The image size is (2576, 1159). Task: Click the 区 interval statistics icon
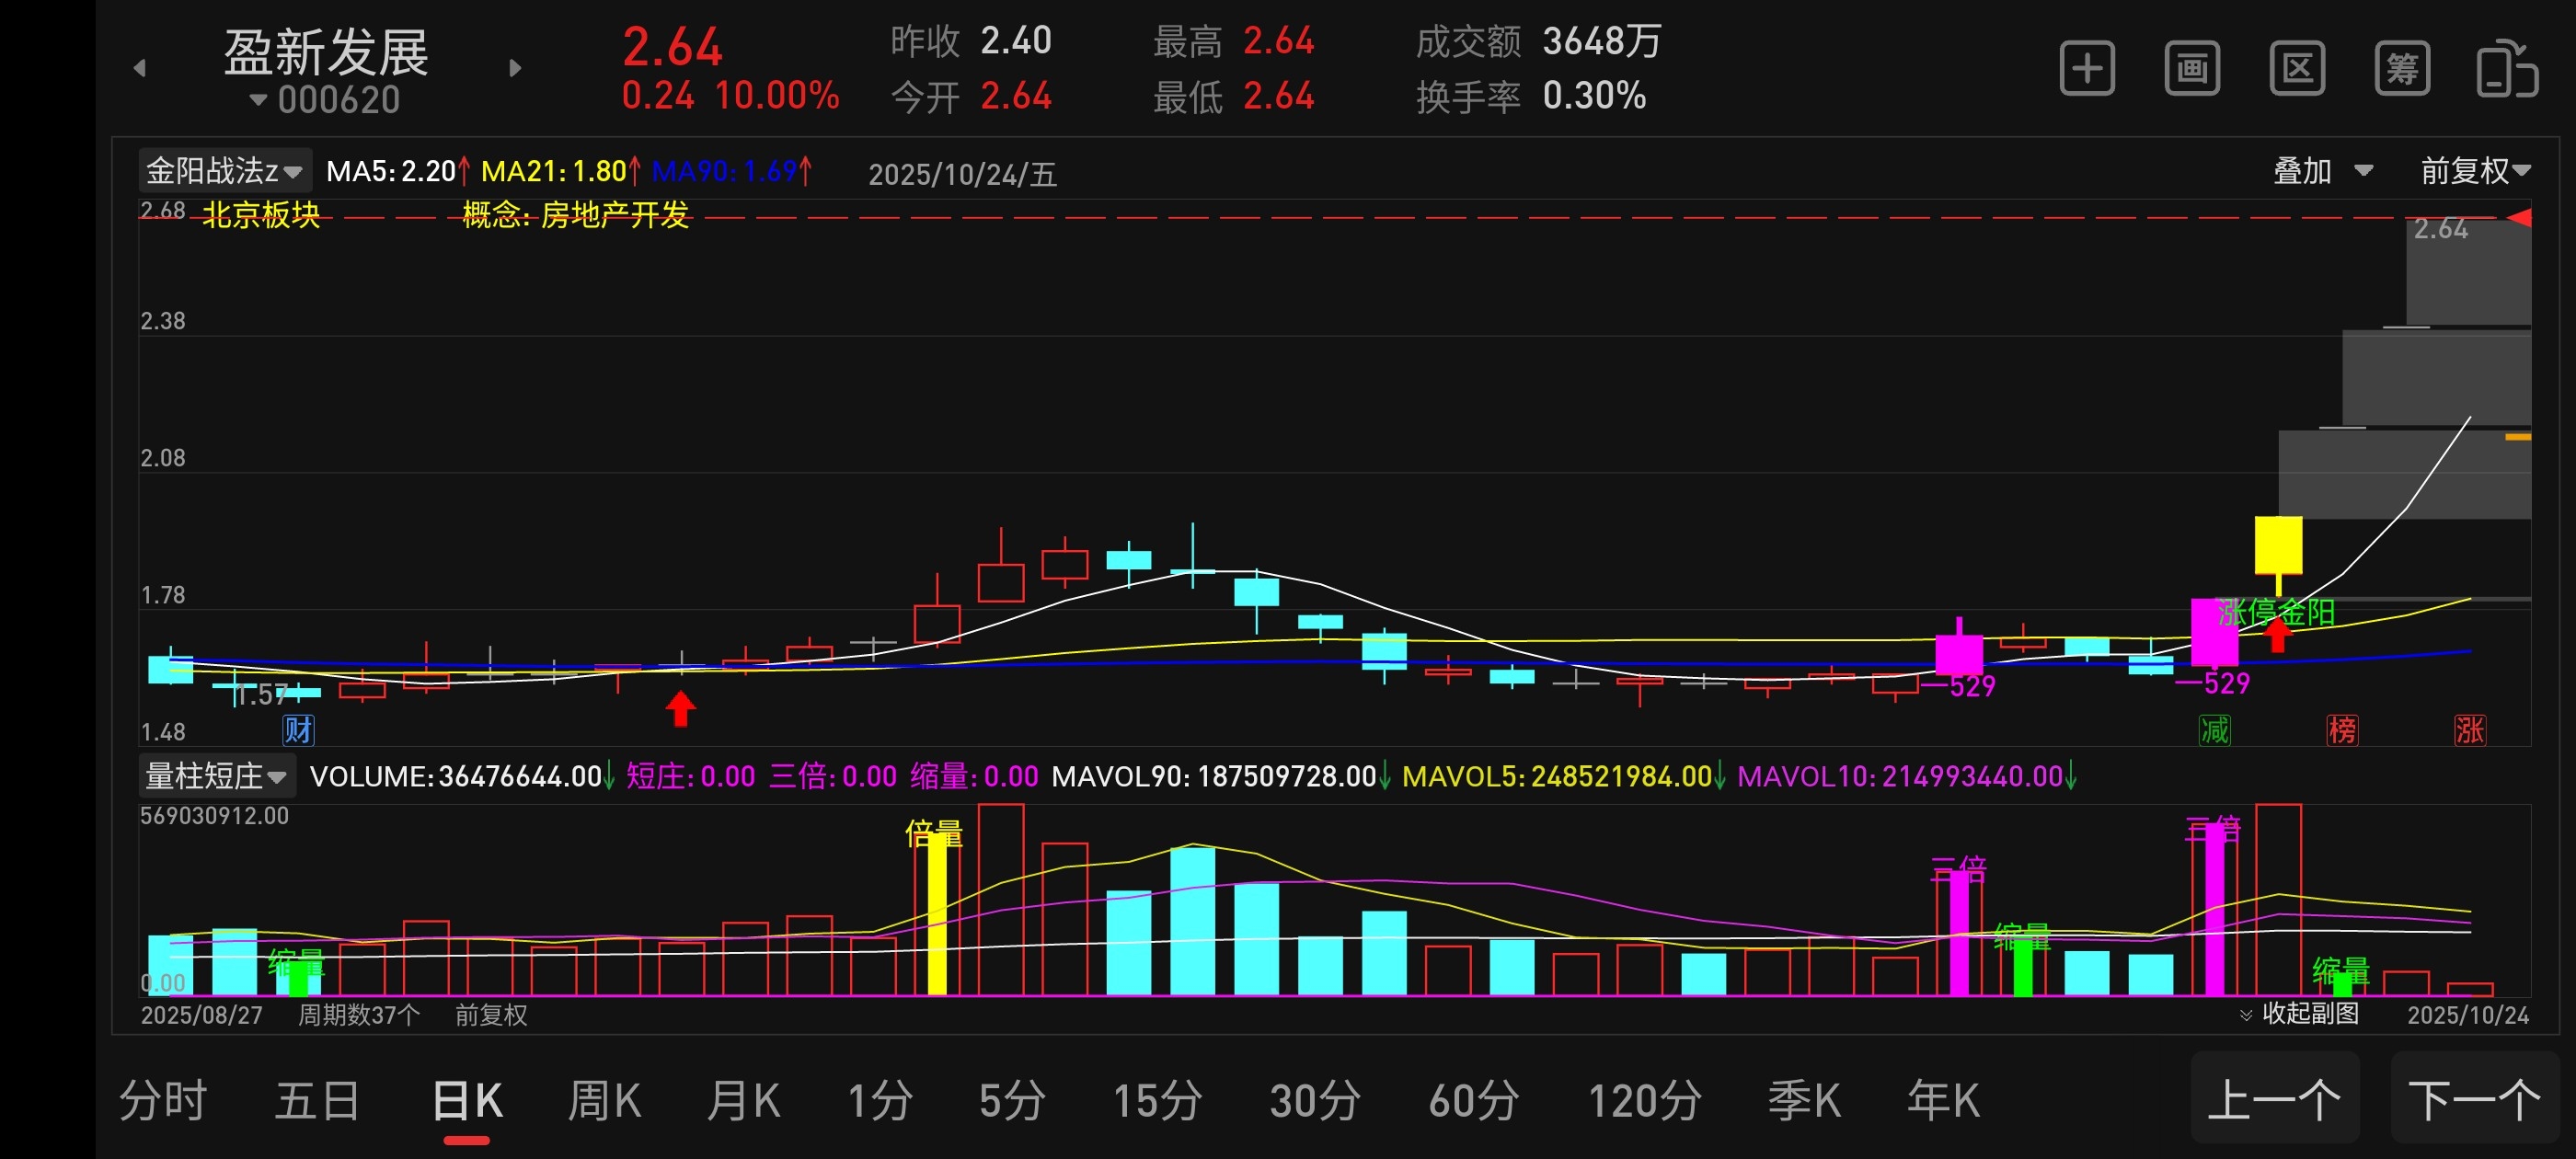pos(2297,69)
